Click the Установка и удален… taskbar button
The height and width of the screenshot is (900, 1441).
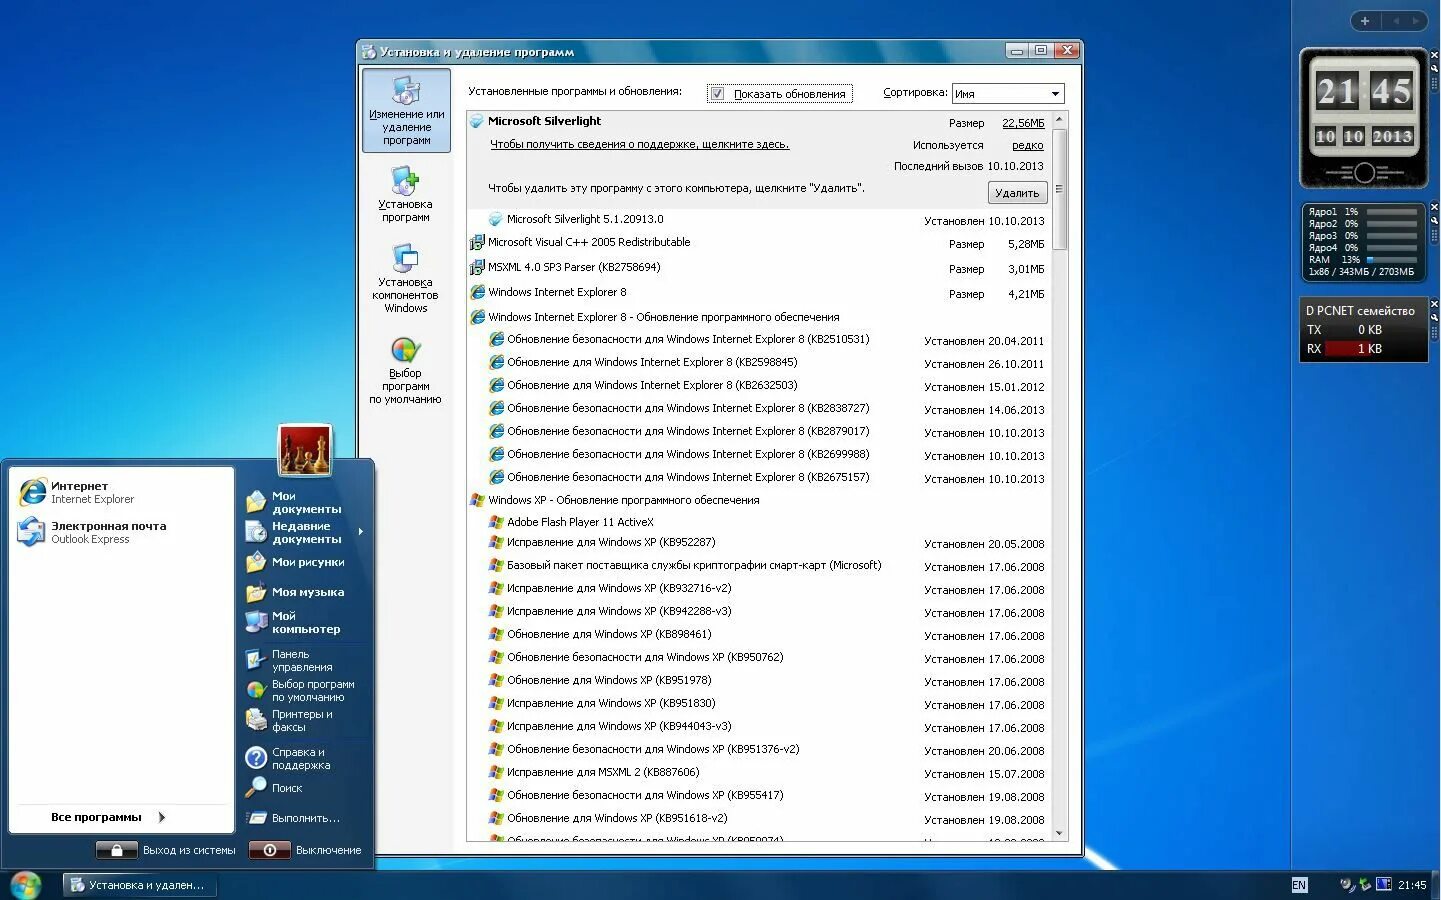[x=140, y=885]
